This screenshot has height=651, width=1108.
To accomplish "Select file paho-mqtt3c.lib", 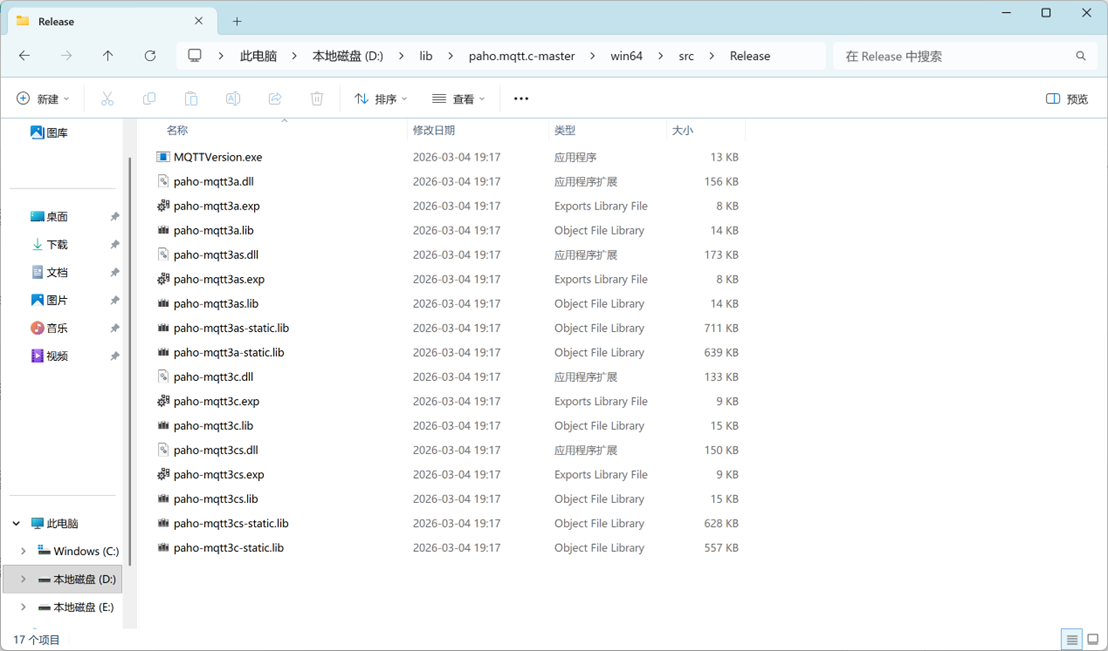I will coord(213,426).
